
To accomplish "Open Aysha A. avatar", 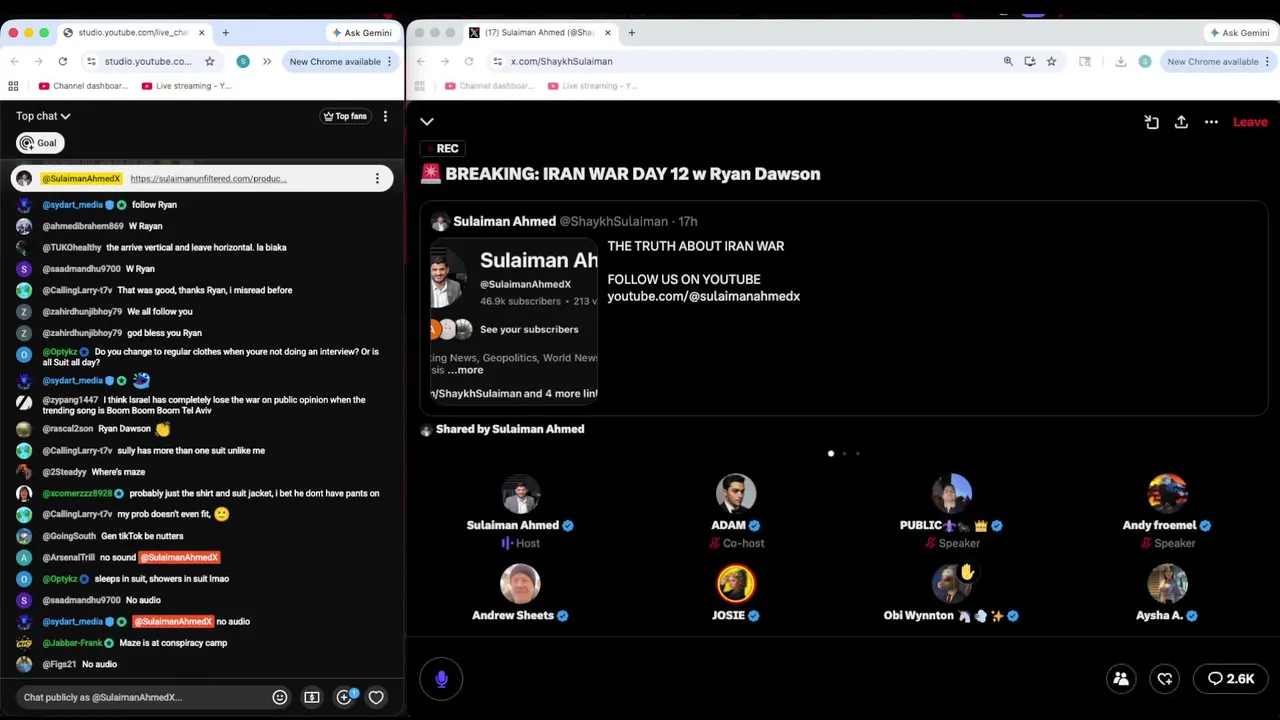I will tap(1167, 584).
